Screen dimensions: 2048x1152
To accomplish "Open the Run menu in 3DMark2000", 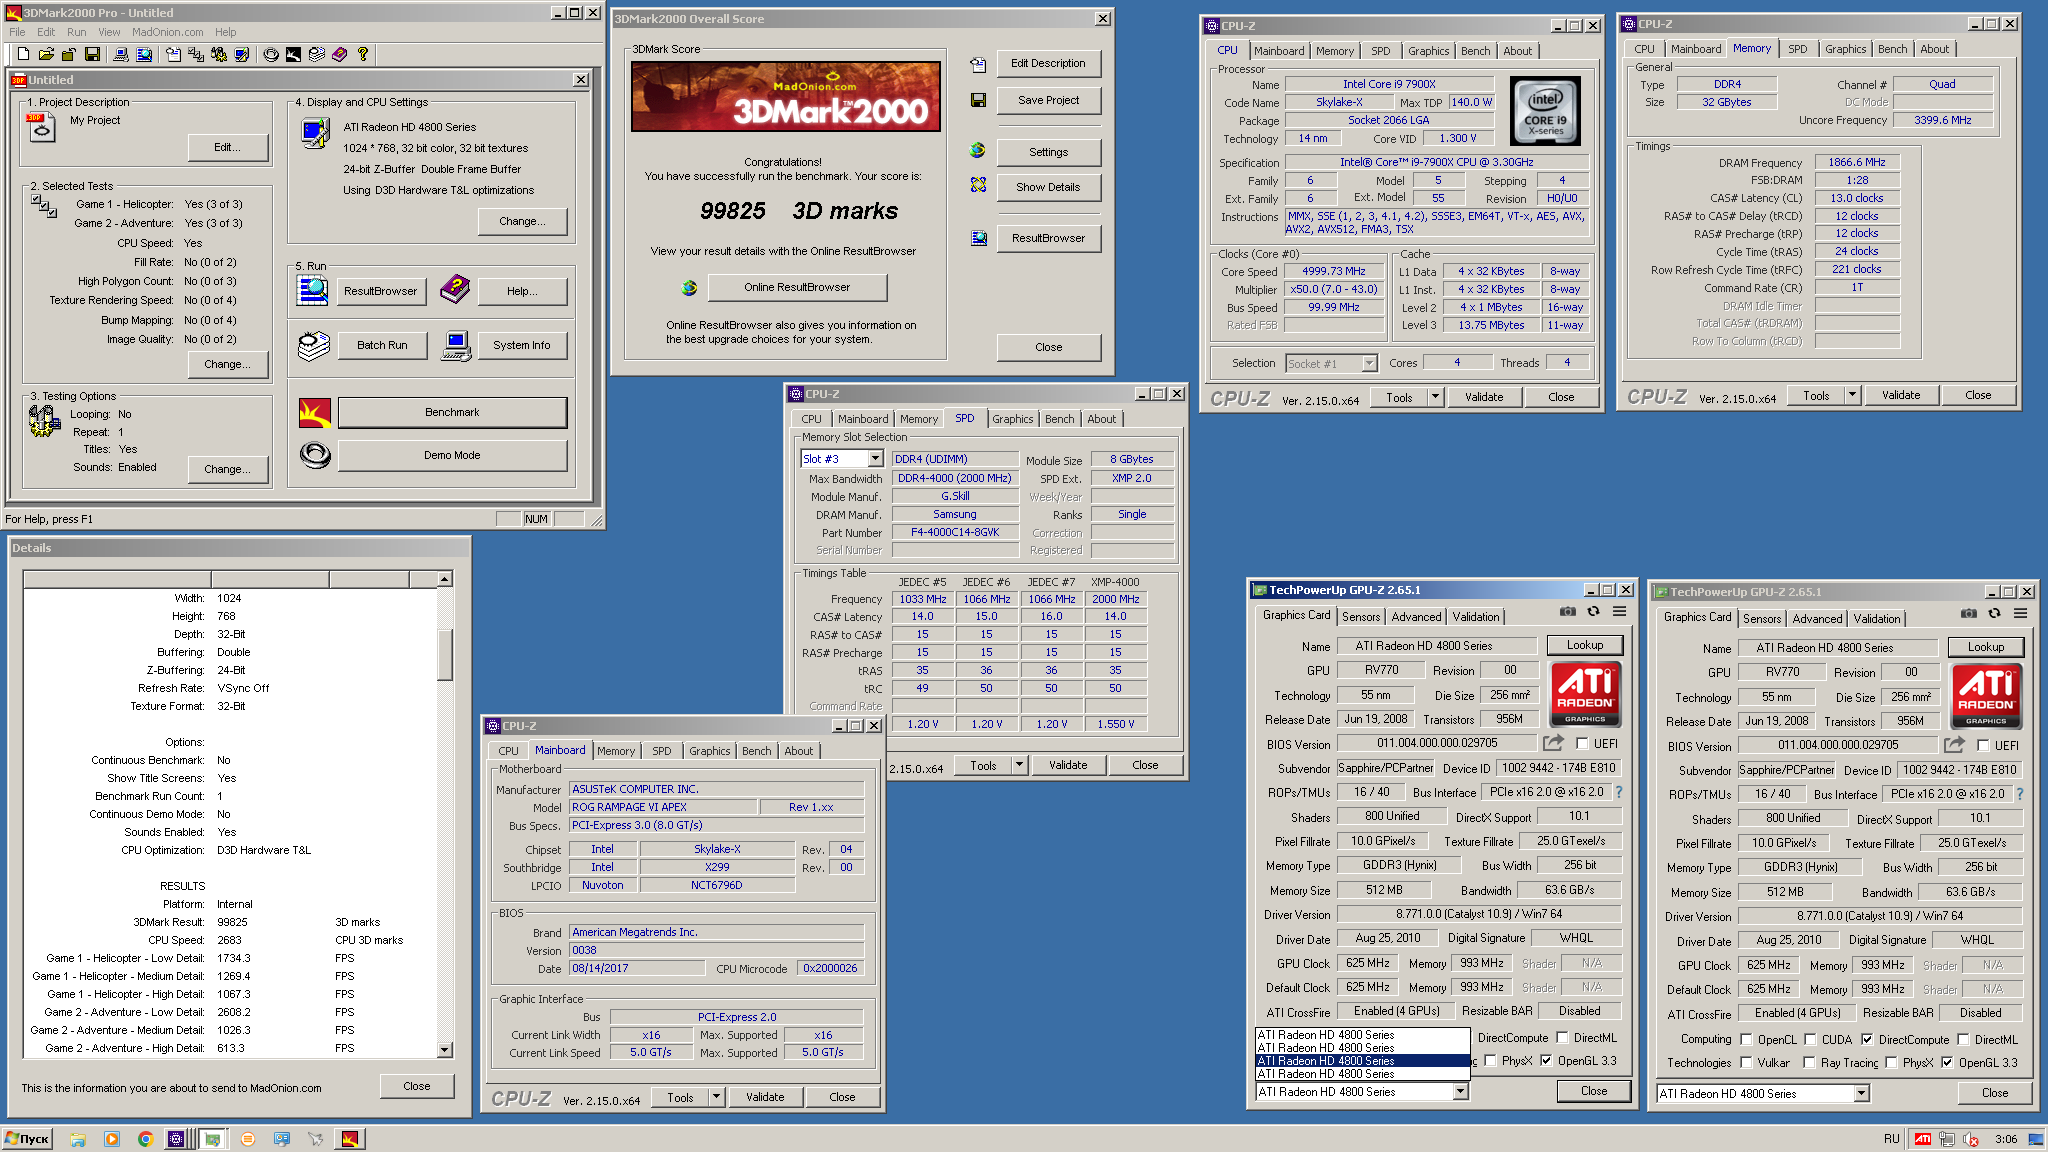I will (76, 32).
